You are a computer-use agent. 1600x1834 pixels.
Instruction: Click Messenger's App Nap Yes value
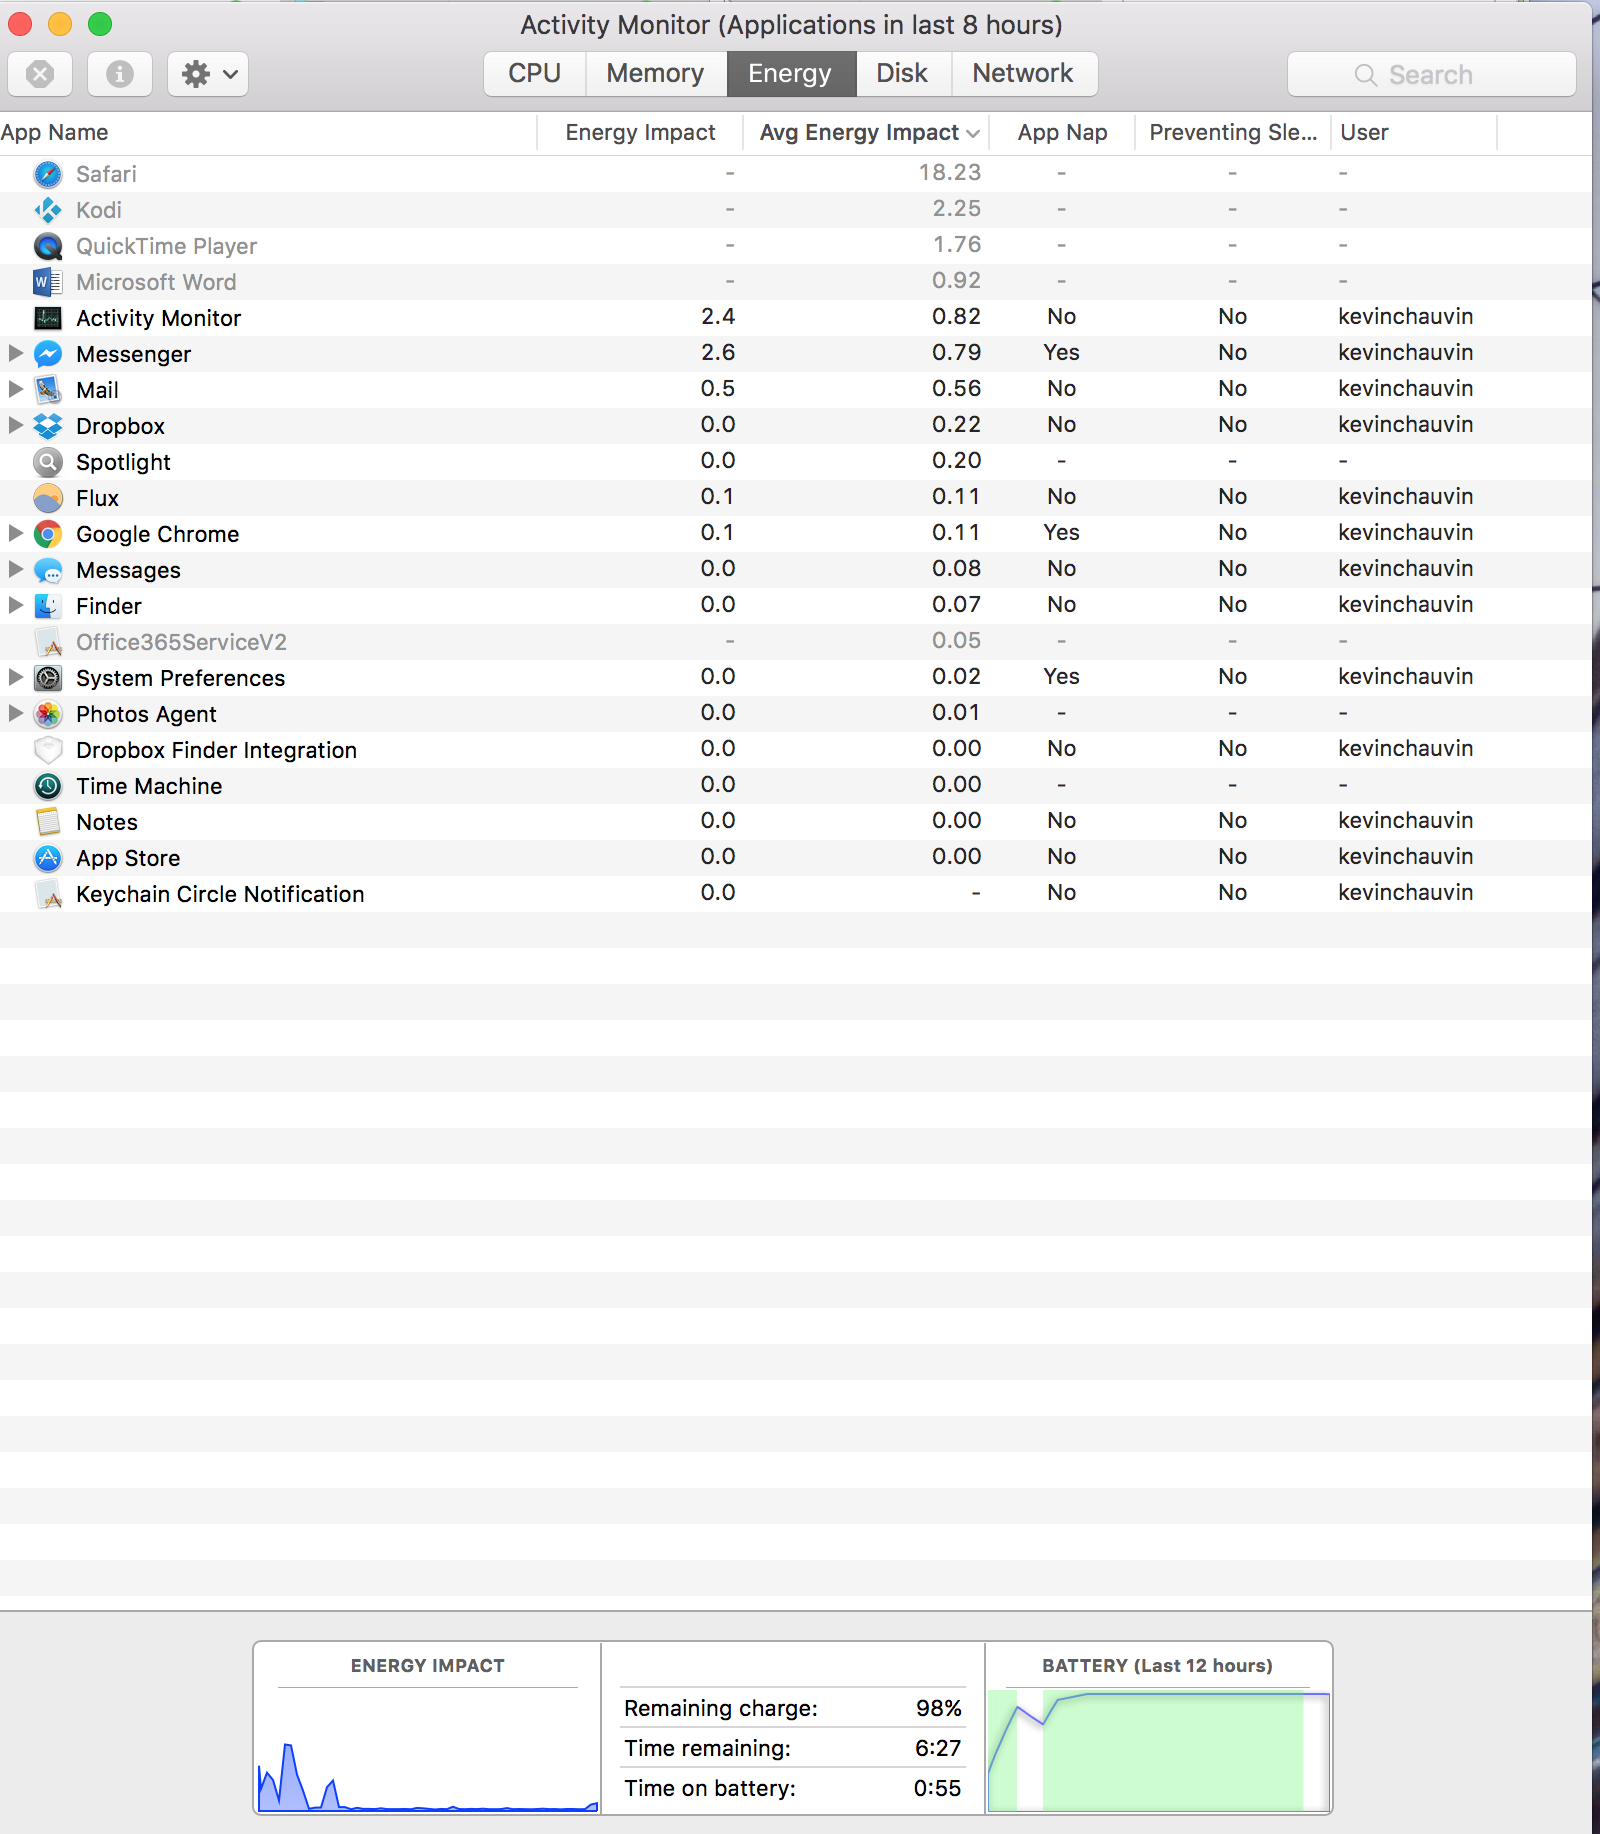[1061, 352]
